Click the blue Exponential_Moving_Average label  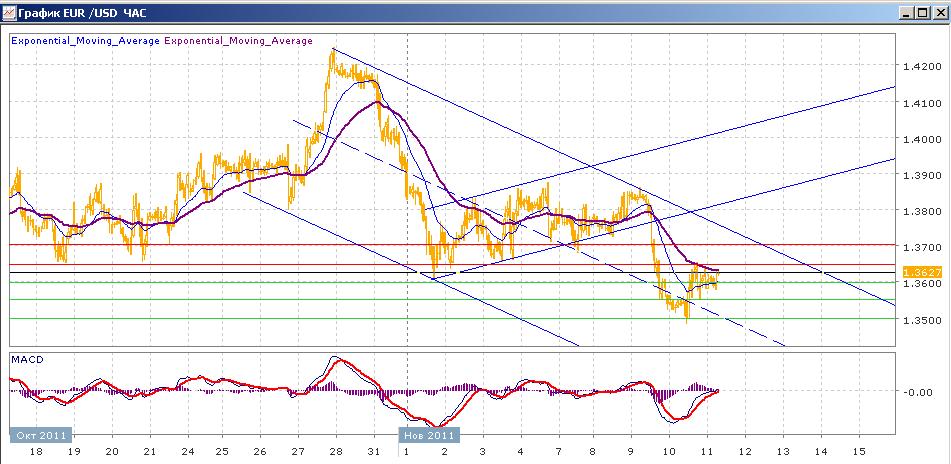[86, 41]
